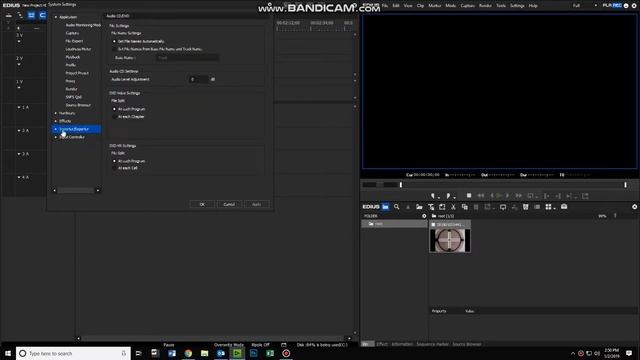Click the scissors Cut icon in Bin
The width and height of the screenshot is (640, 360).
point(453,207)
